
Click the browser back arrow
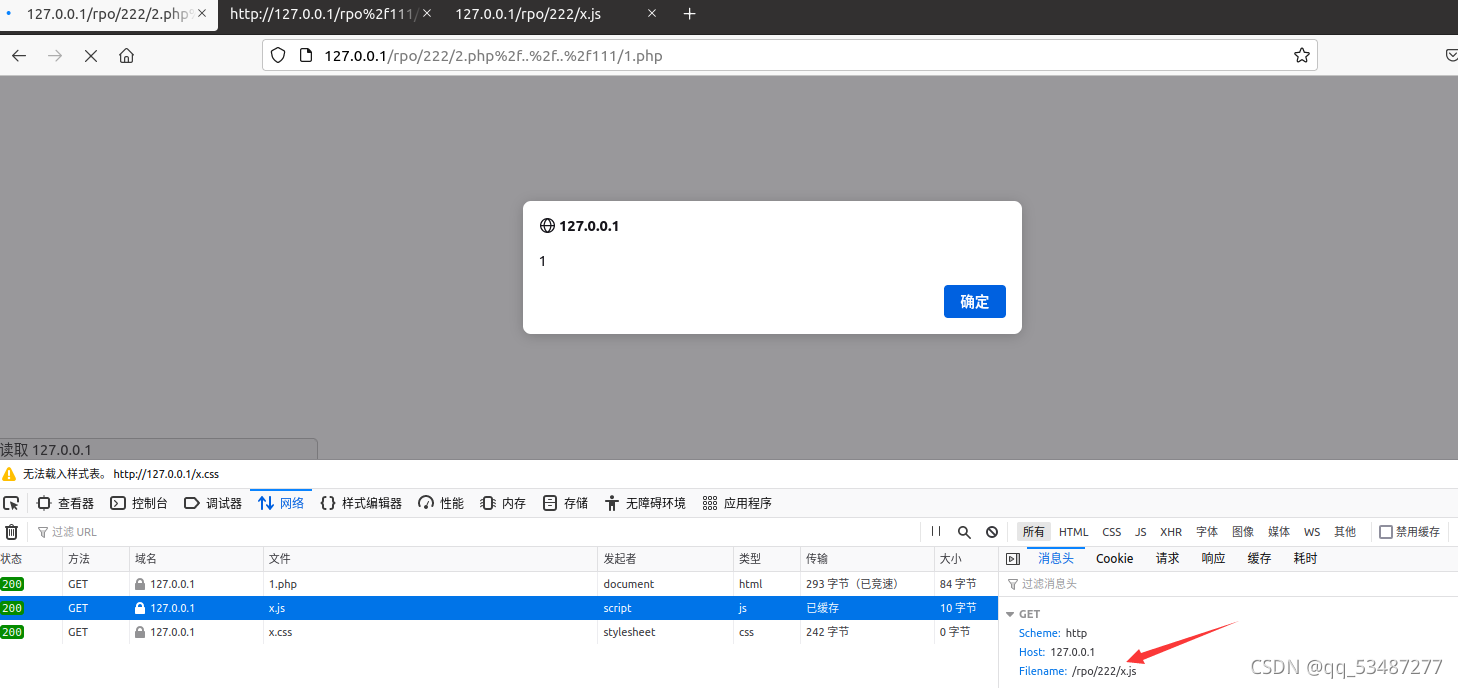click(x=19, y=56)
